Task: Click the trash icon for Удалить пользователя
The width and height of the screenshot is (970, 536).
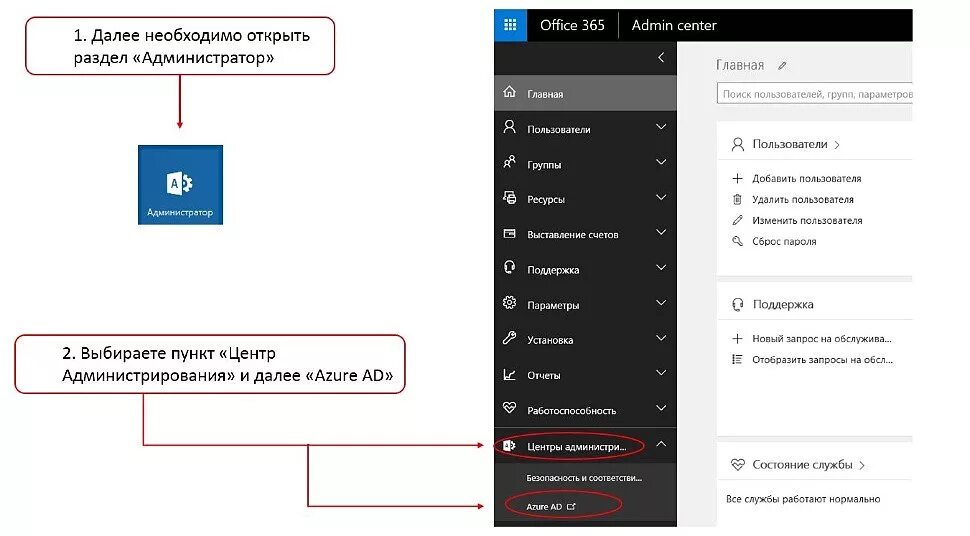Action: pyautogui.click(x=737, y=199)
